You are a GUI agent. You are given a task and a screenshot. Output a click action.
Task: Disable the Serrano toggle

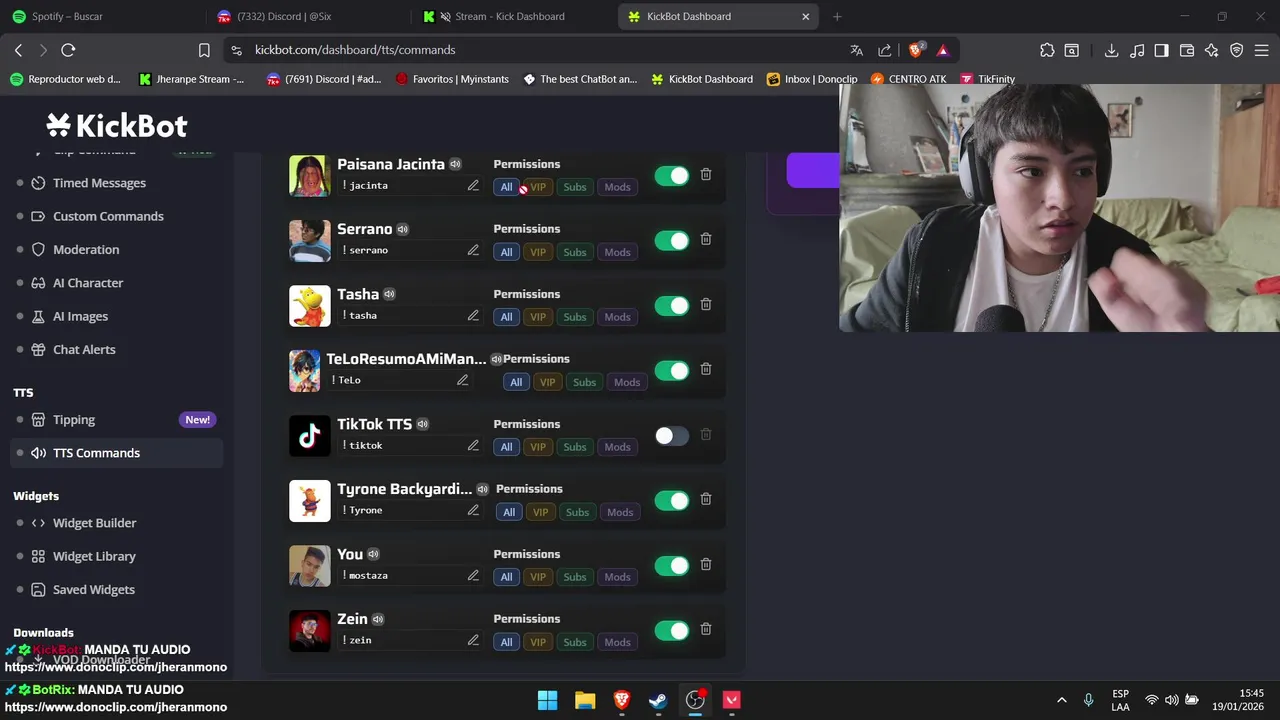(672, 241)
